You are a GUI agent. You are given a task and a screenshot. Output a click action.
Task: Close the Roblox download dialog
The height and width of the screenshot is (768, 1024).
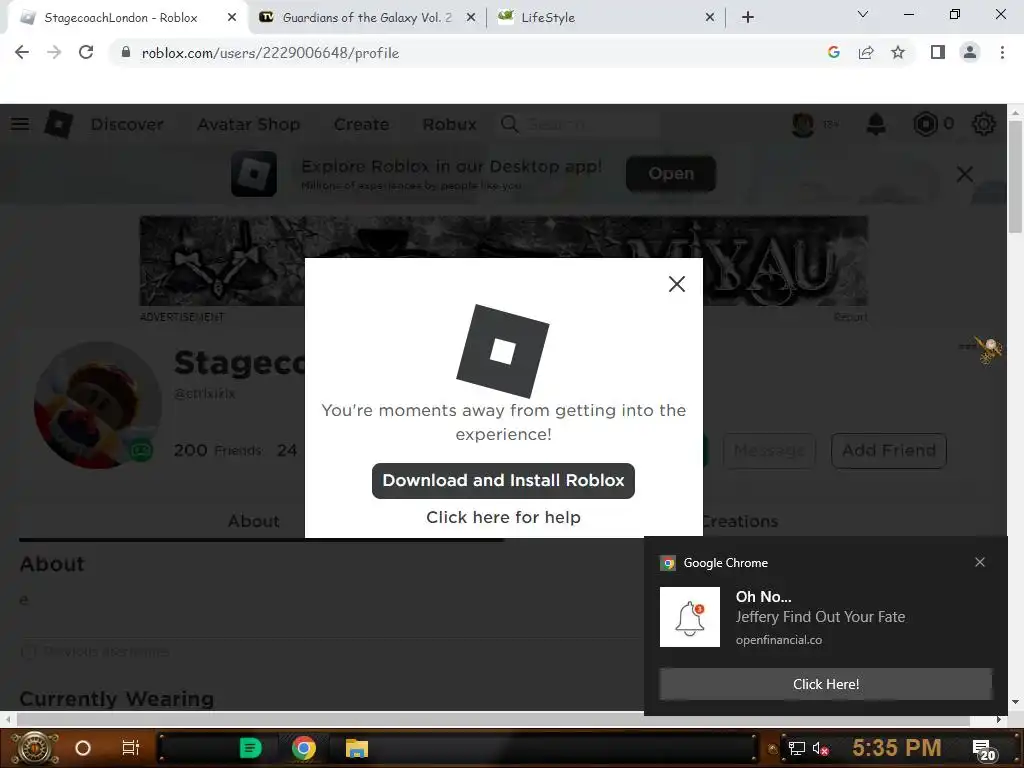pos(677,284)
